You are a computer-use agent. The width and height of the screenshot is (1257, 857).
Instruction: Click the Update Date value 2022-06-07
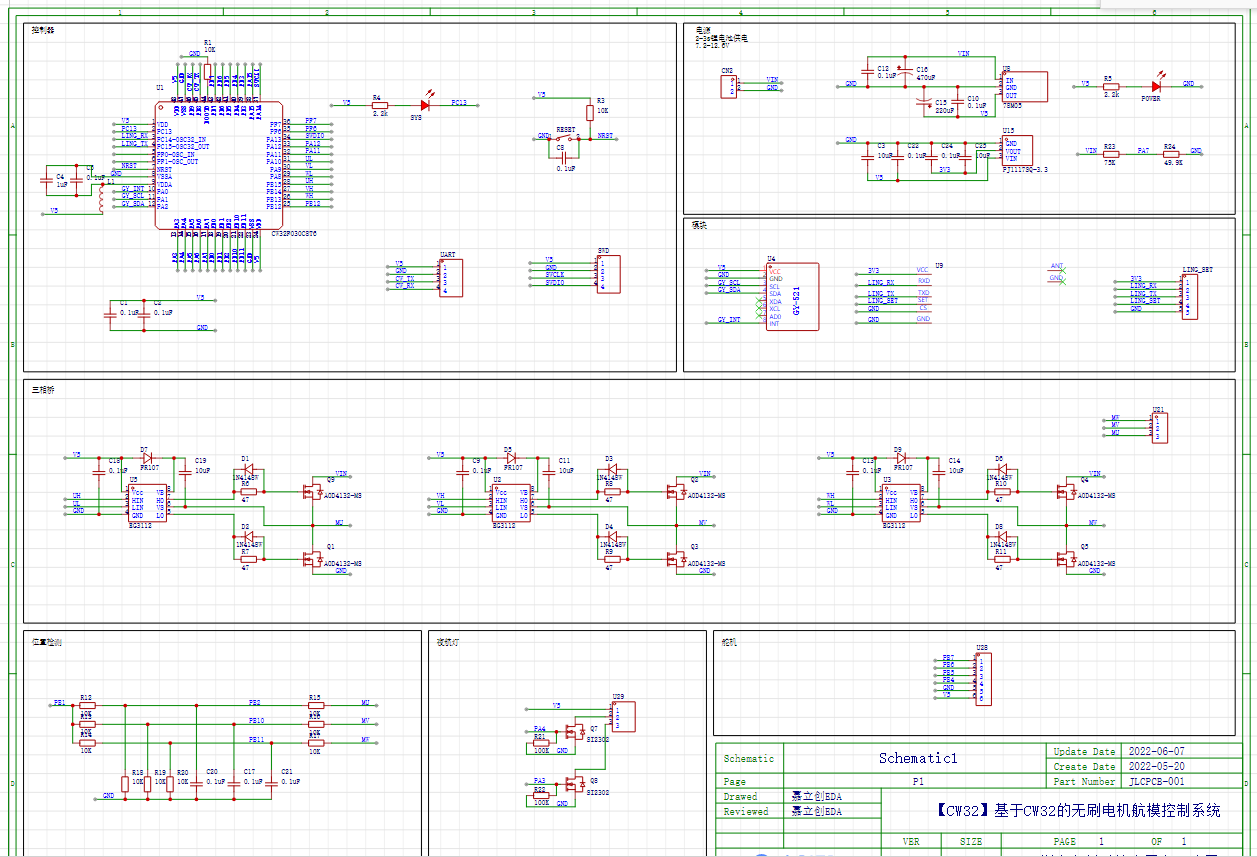coord(1156,751)
